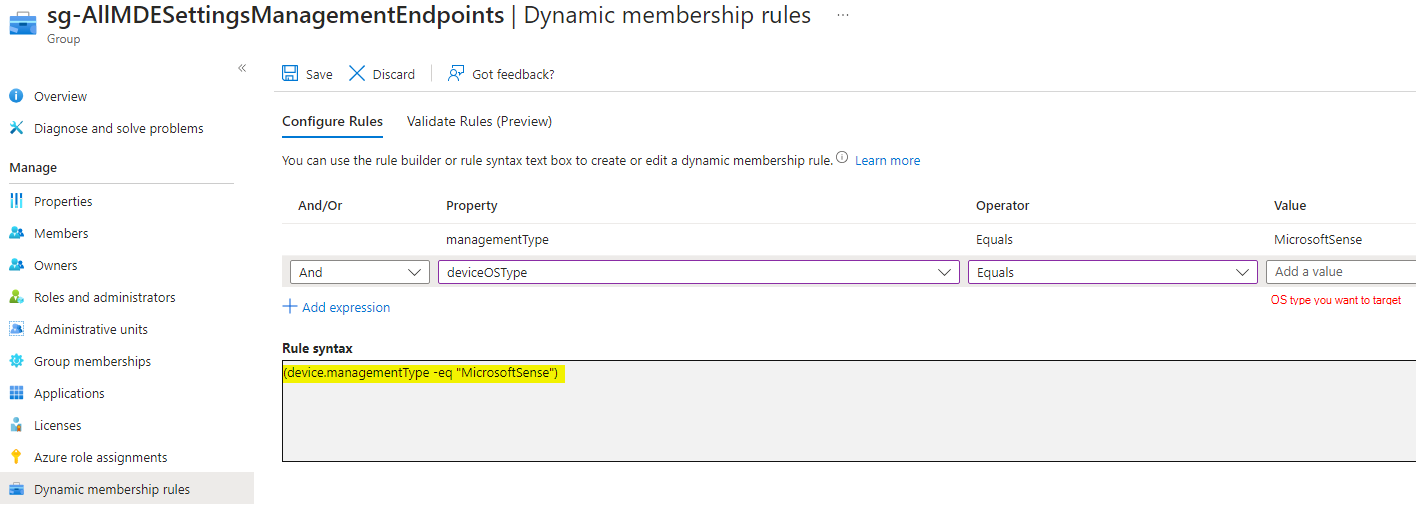1416x513 pixels.
Task: Switch to Validate Rules (Preview) tab
Action: 479,121
